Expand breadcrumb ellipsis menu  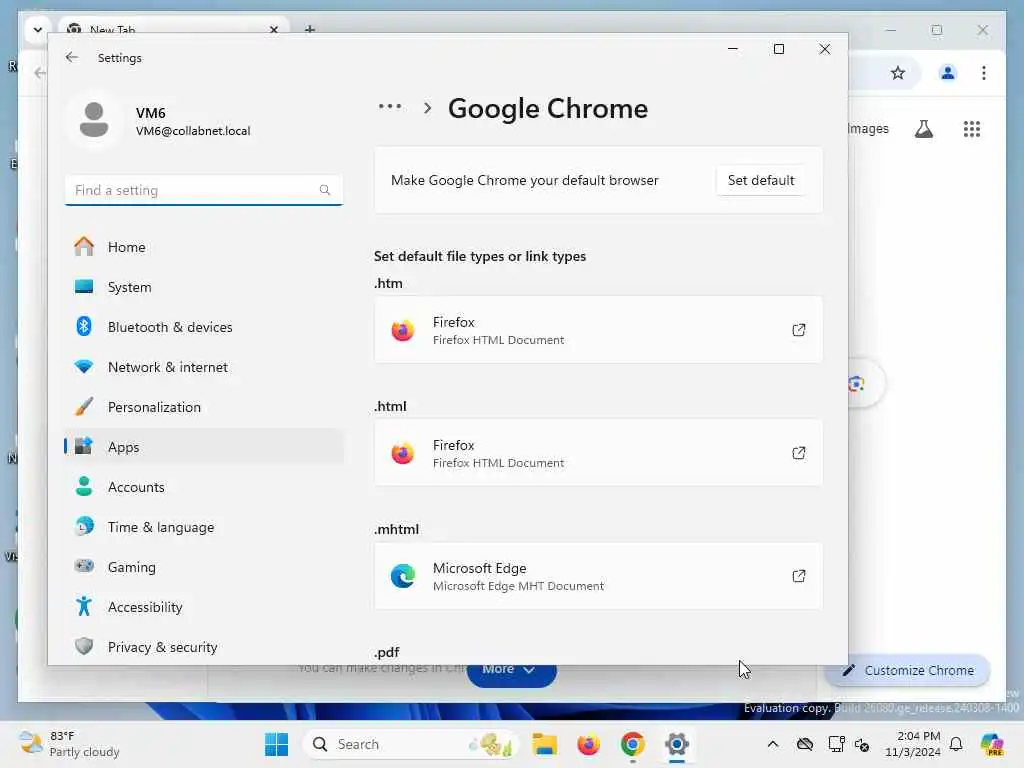tap(390, 106)
